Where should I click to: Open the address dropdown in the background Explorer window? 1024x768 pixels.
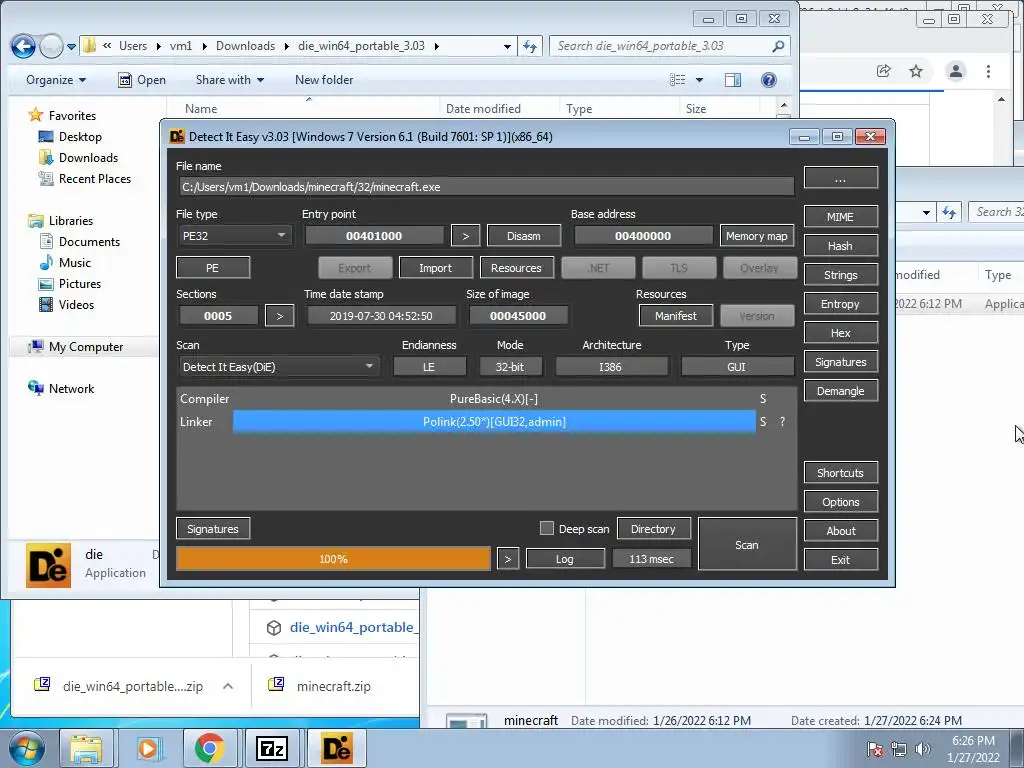[x=926, y=212]
